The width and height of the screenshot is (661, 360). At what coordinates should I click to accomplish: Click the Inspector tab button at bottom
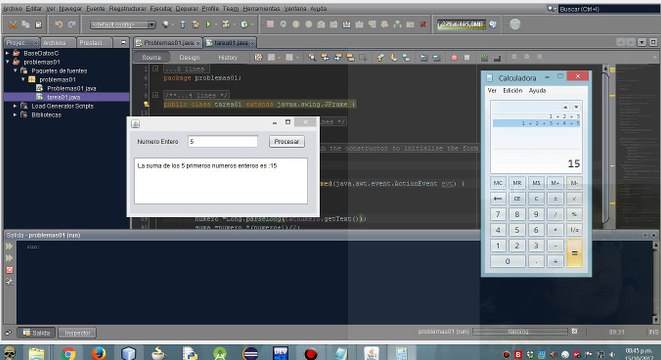(x=78, y=333)
